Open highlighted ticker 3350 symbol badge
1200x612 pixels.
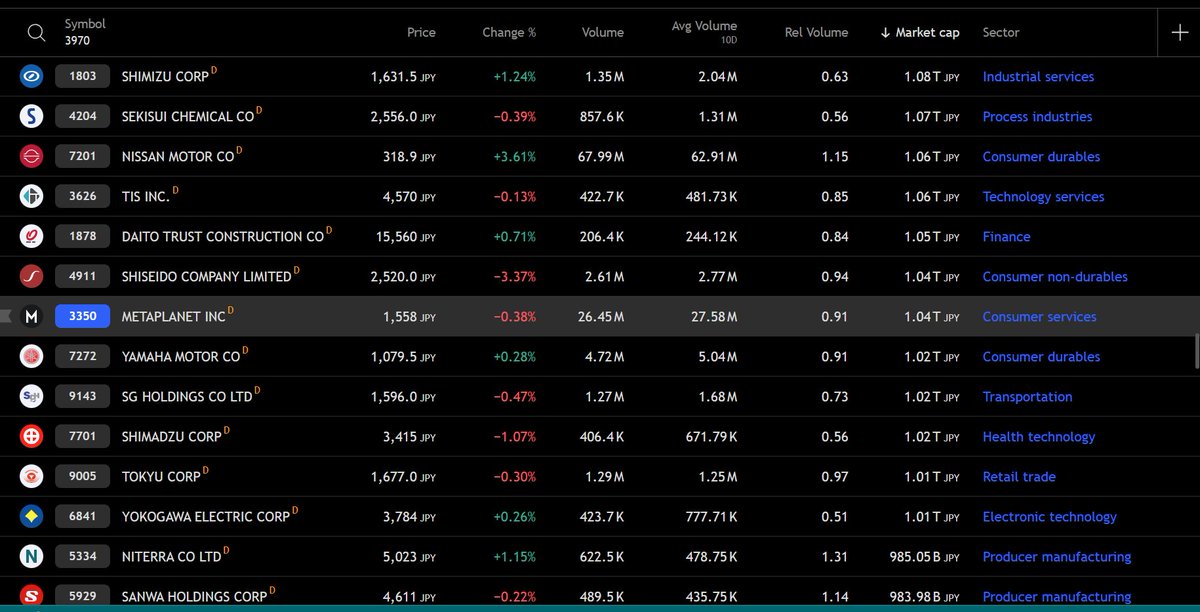tap(82, 316)
